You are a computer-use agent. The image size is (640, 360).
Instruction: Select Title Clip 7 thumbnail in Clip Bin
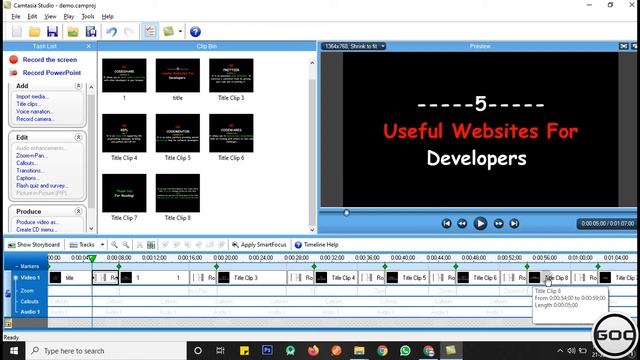coord(124,193)
